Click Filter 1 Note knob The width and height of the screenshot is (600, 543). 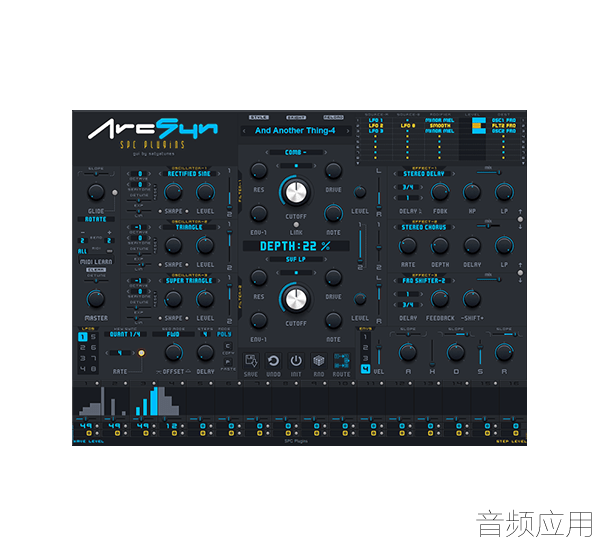pyautogui.click(x=333, y=214)
